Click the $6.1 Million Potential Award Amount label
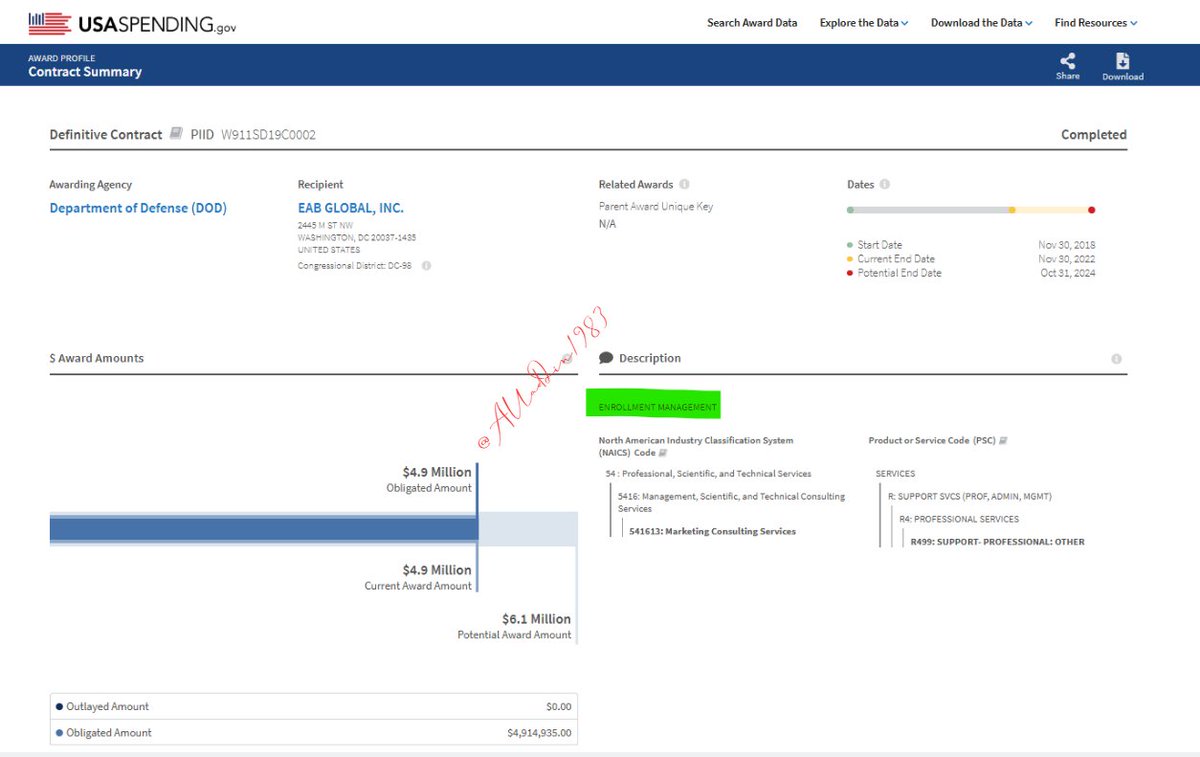This screenshot has height=757, width=1200. (514, 626)
